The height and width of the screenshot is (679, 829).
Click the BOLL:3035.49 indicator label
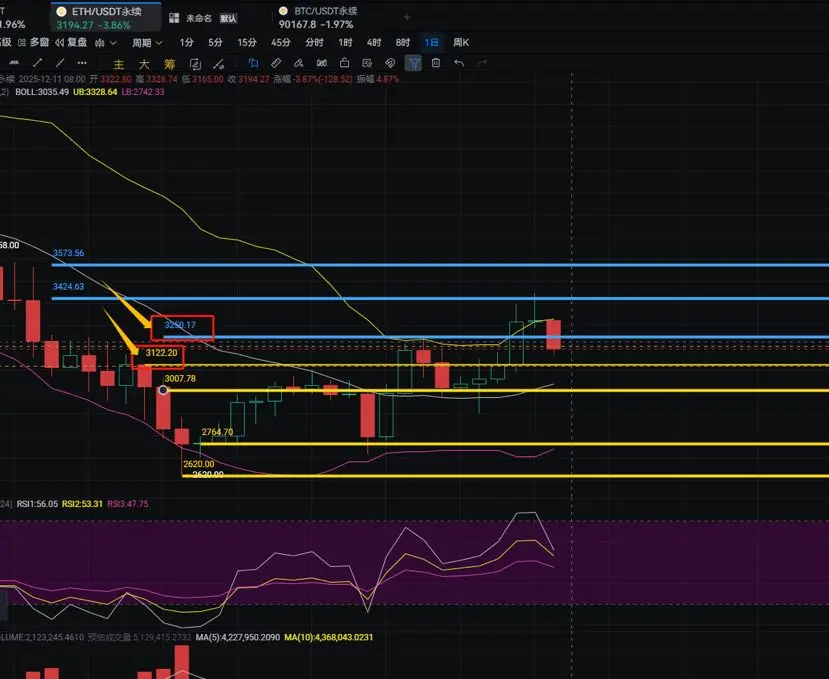42,91
